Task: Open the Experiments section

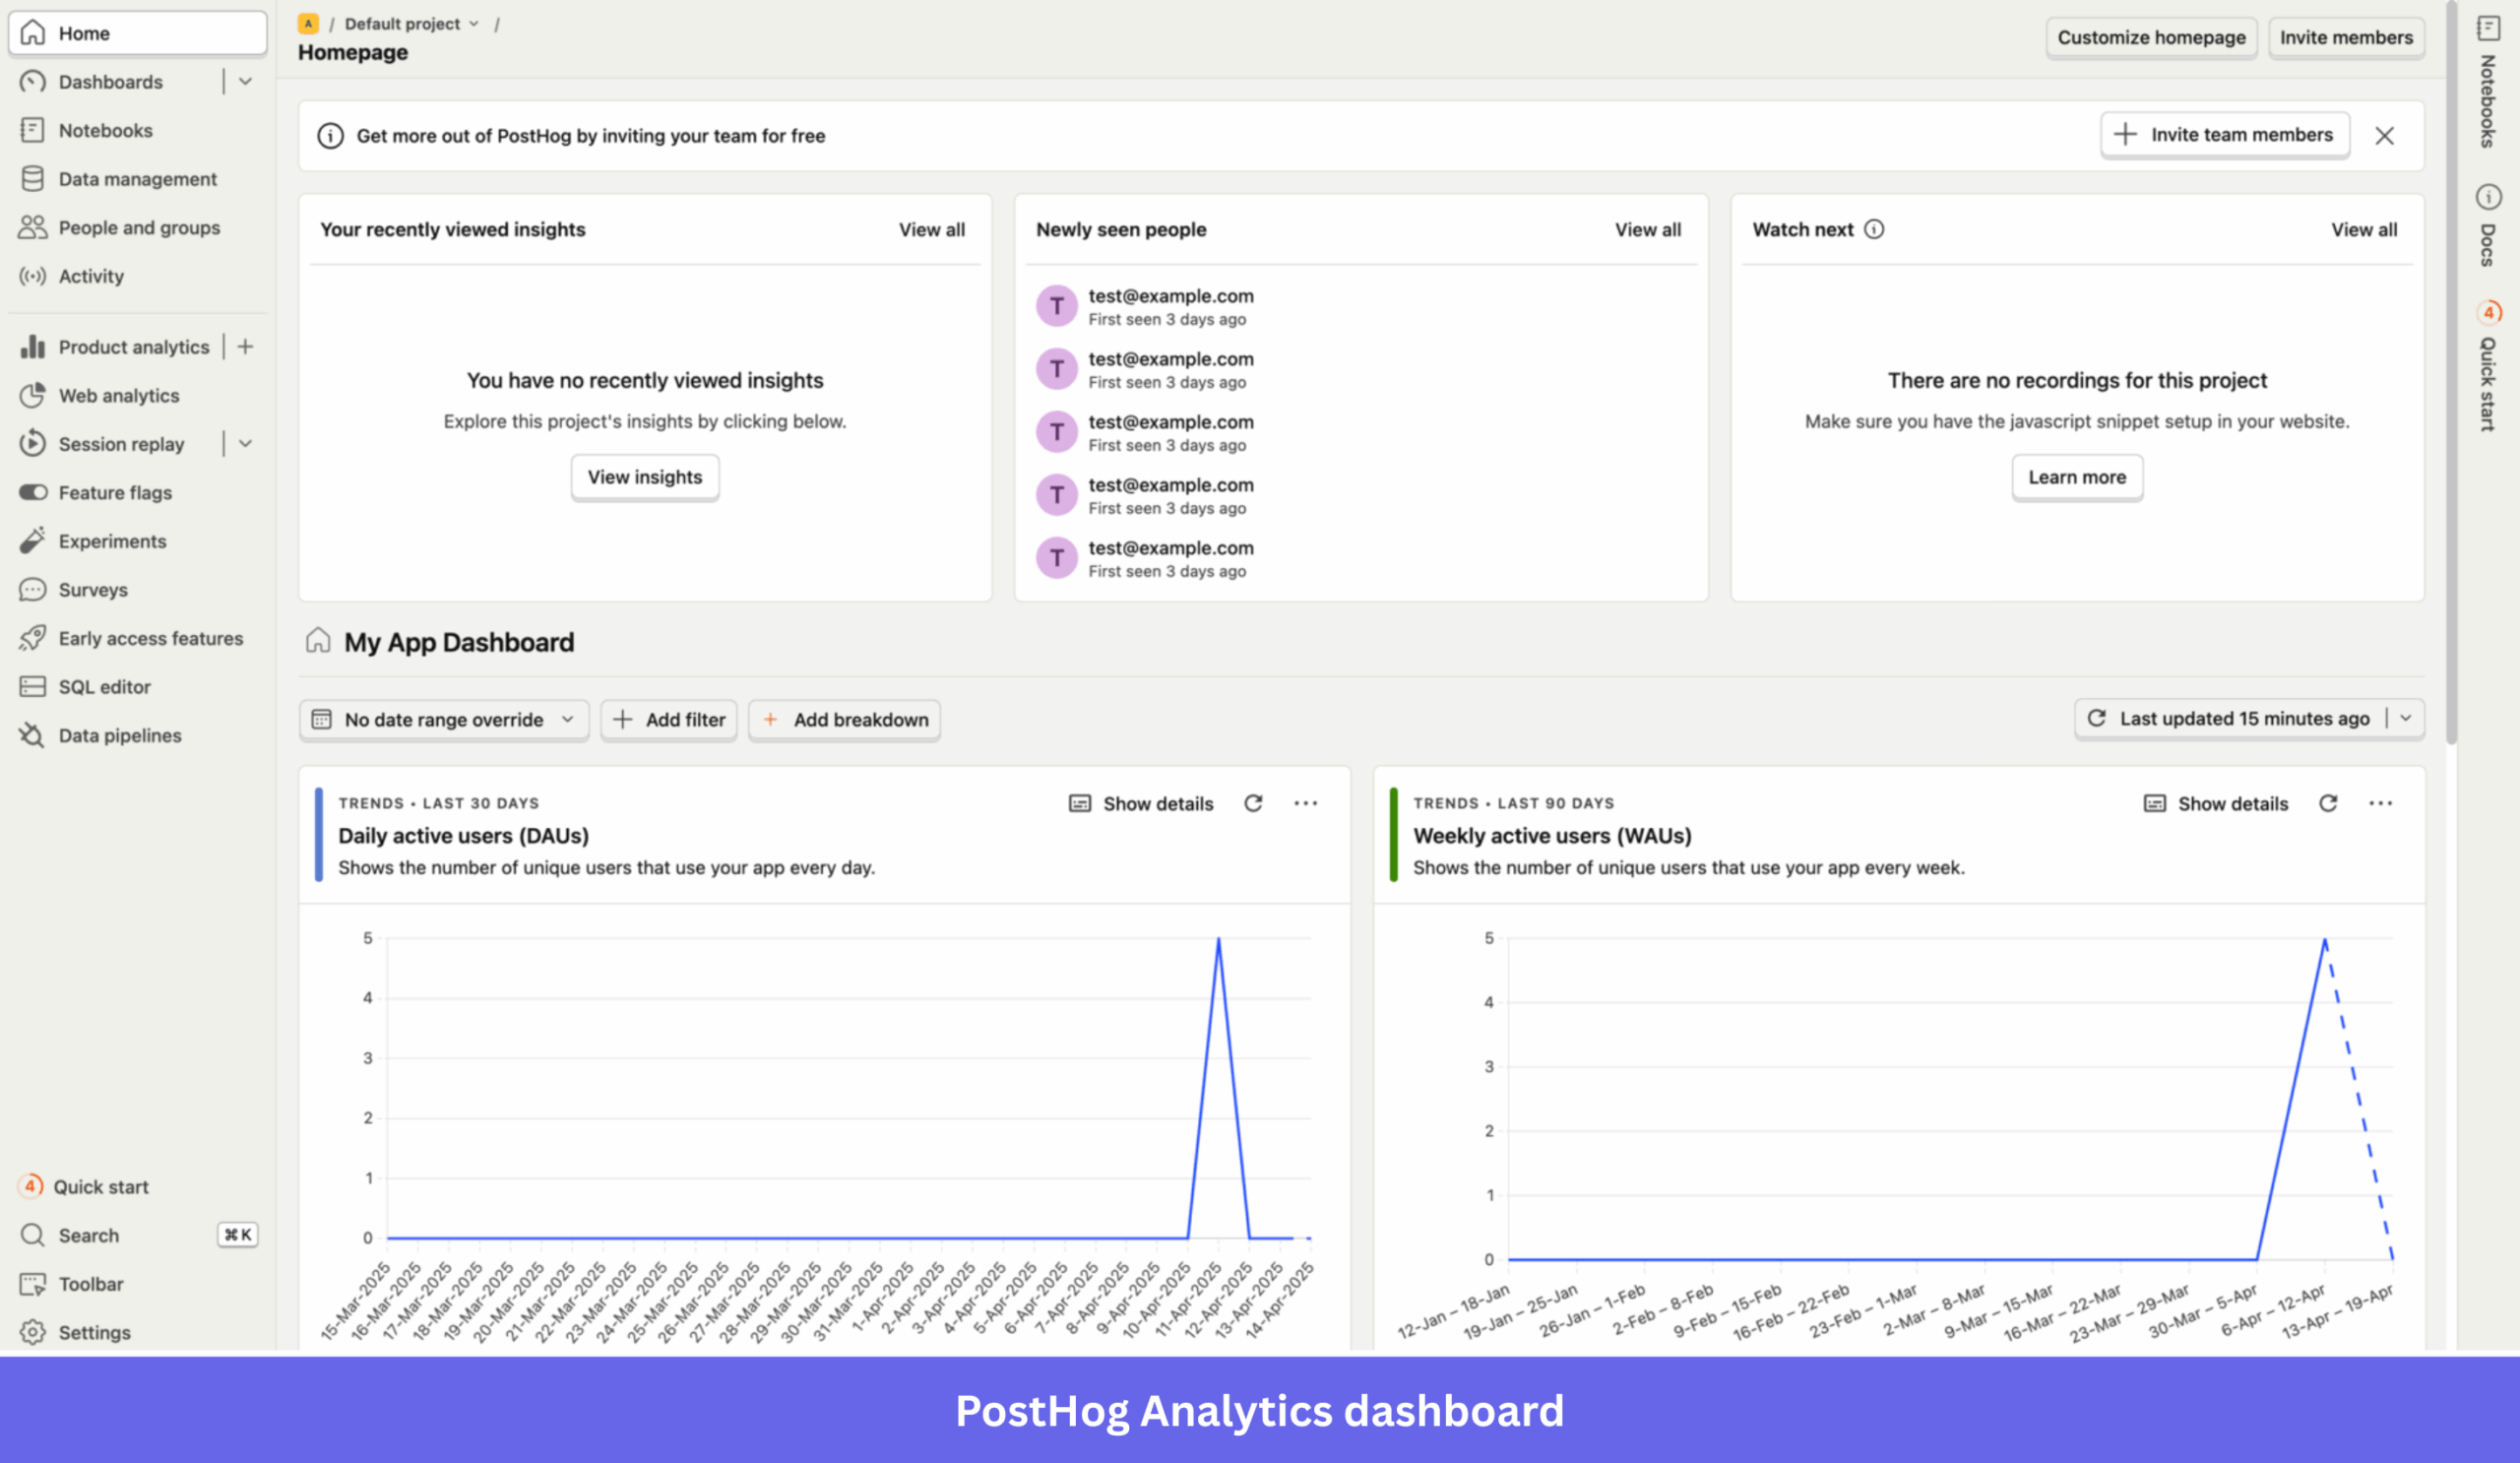Action: click(x=113, y=541)
